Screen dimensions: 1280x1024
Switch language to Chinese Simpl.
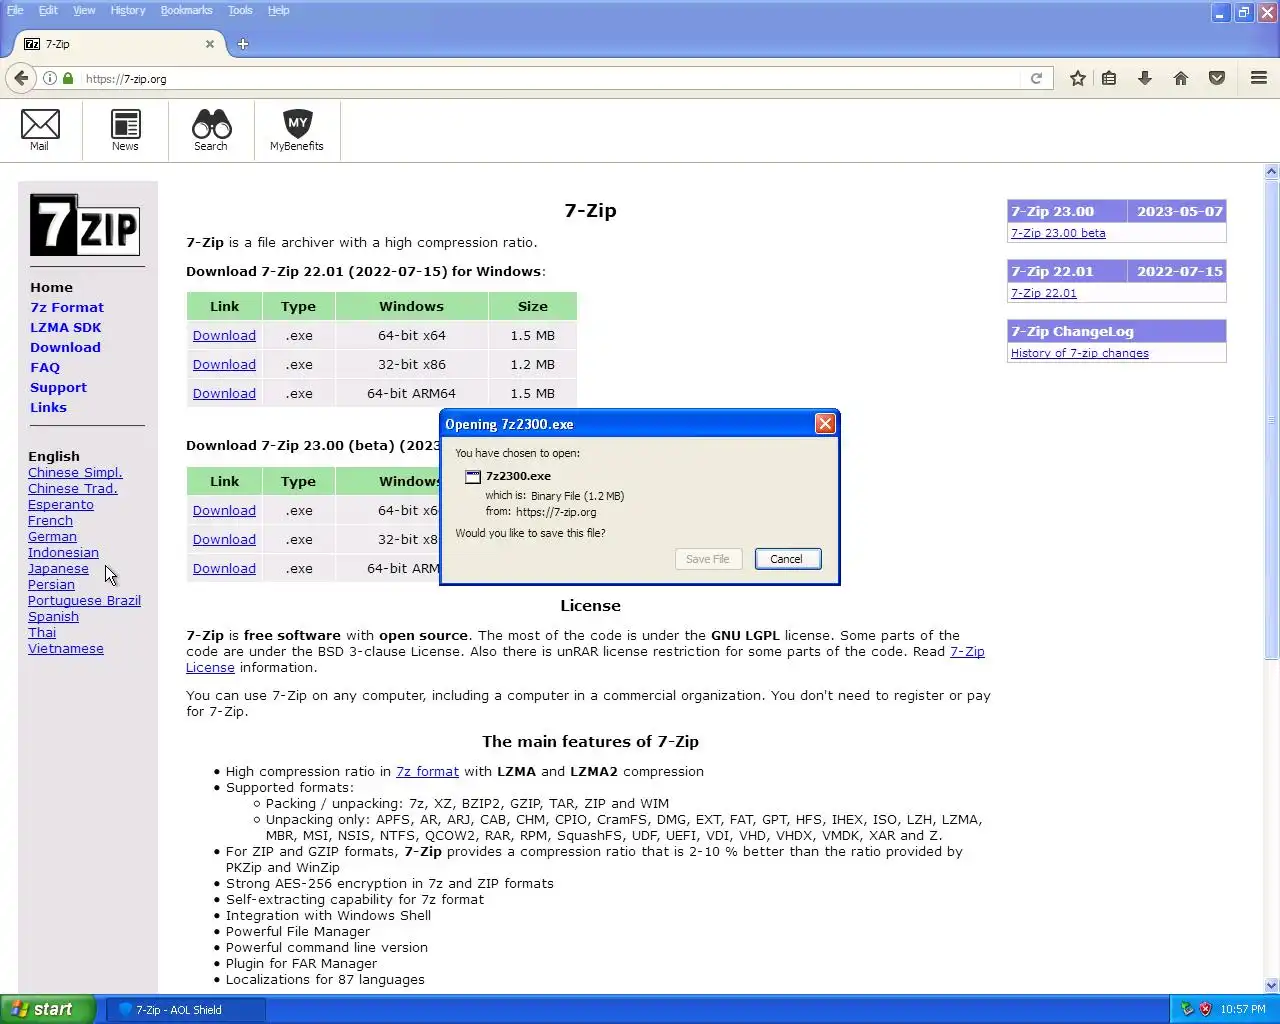point(75,473)
